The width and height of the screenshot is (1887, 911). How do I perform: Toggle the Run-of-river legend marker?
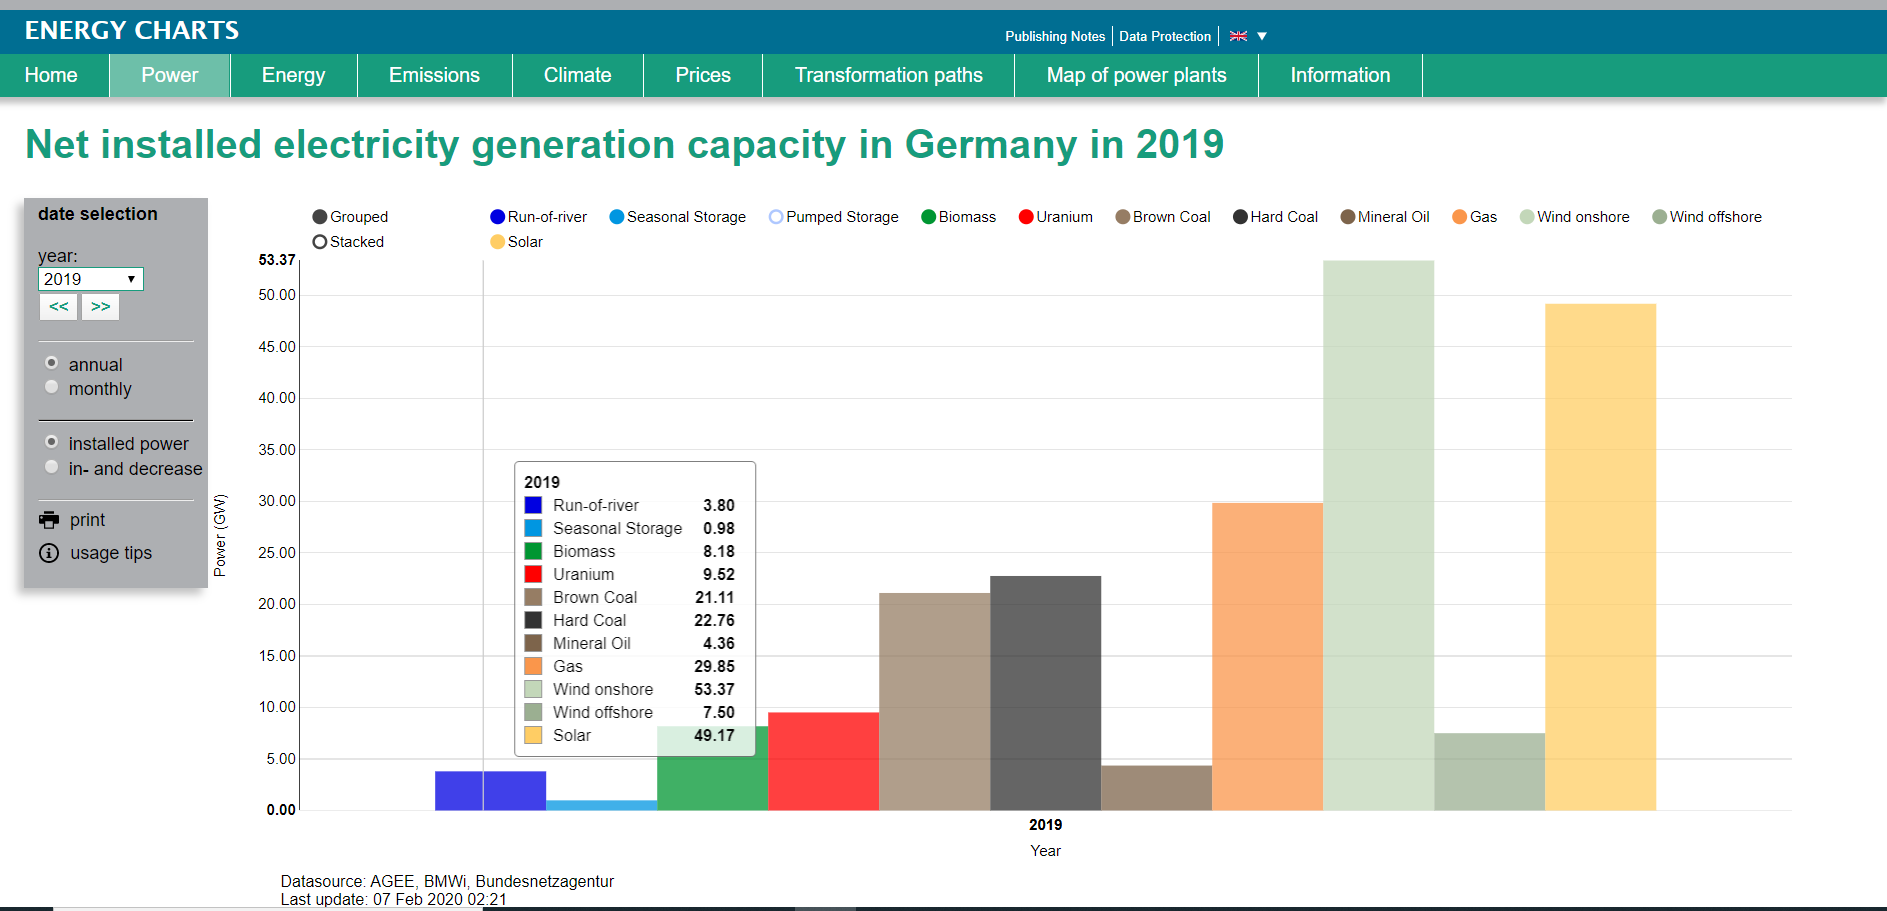pos(497,217)
